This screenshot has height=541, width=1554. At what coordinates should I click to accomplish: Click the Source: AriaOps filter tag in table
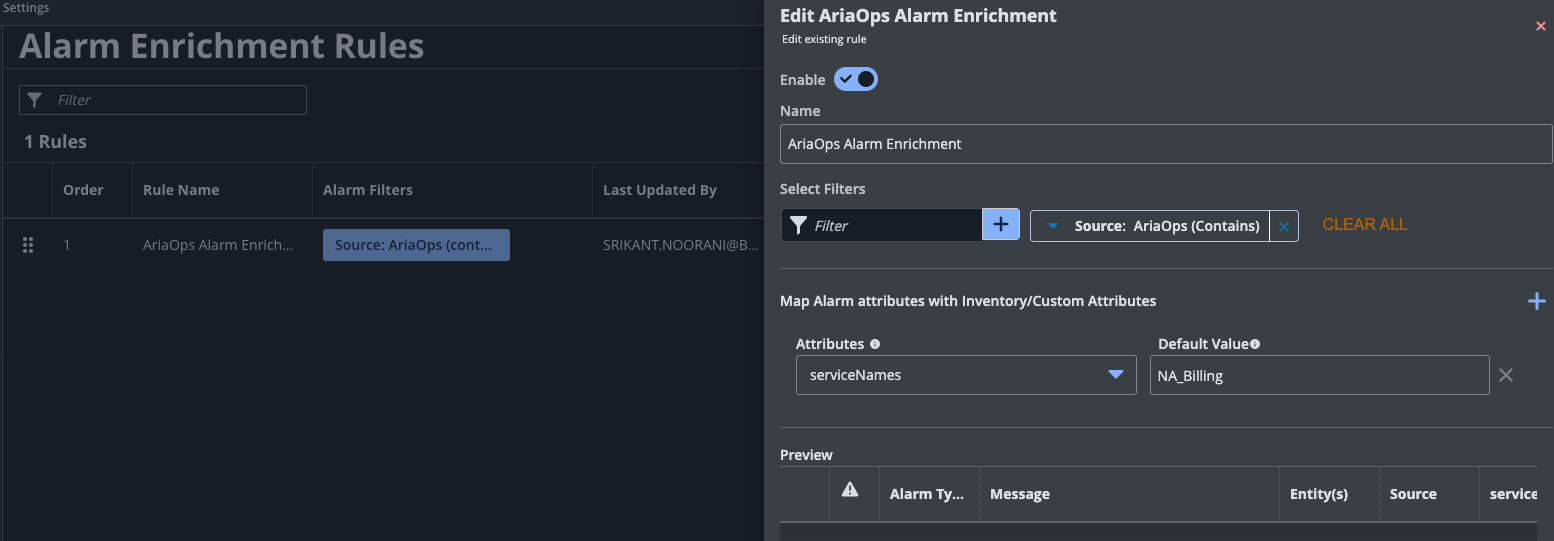pyautogui.click(x=416, y=245)
